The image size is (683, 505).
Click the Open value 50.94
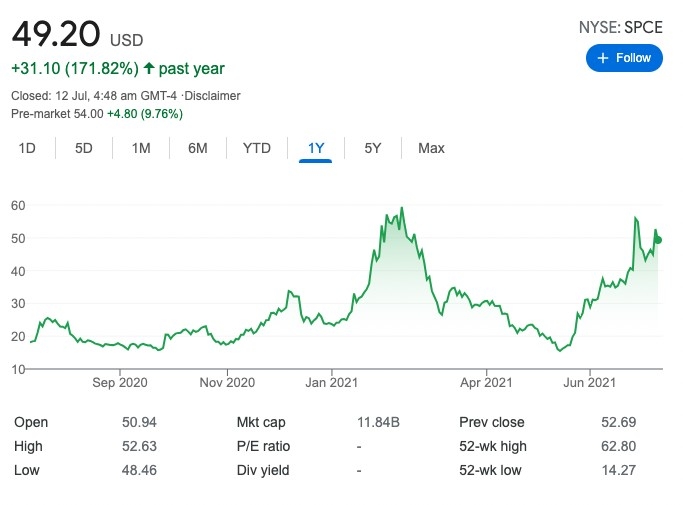coord(139,422)
